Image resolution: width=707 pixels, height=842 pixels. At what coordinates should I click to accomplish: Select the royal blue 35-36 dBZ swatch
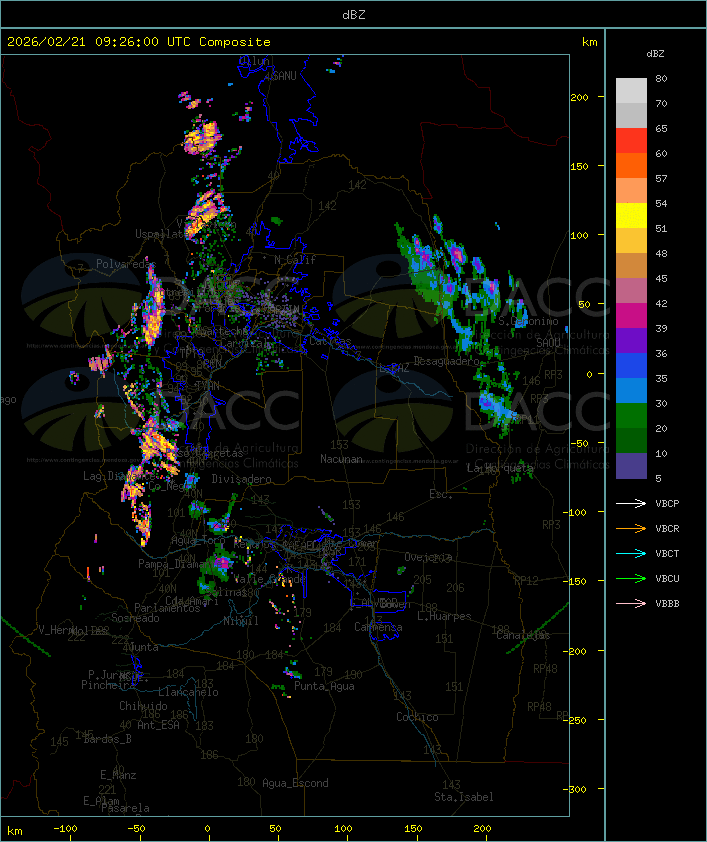click(631, 365)
